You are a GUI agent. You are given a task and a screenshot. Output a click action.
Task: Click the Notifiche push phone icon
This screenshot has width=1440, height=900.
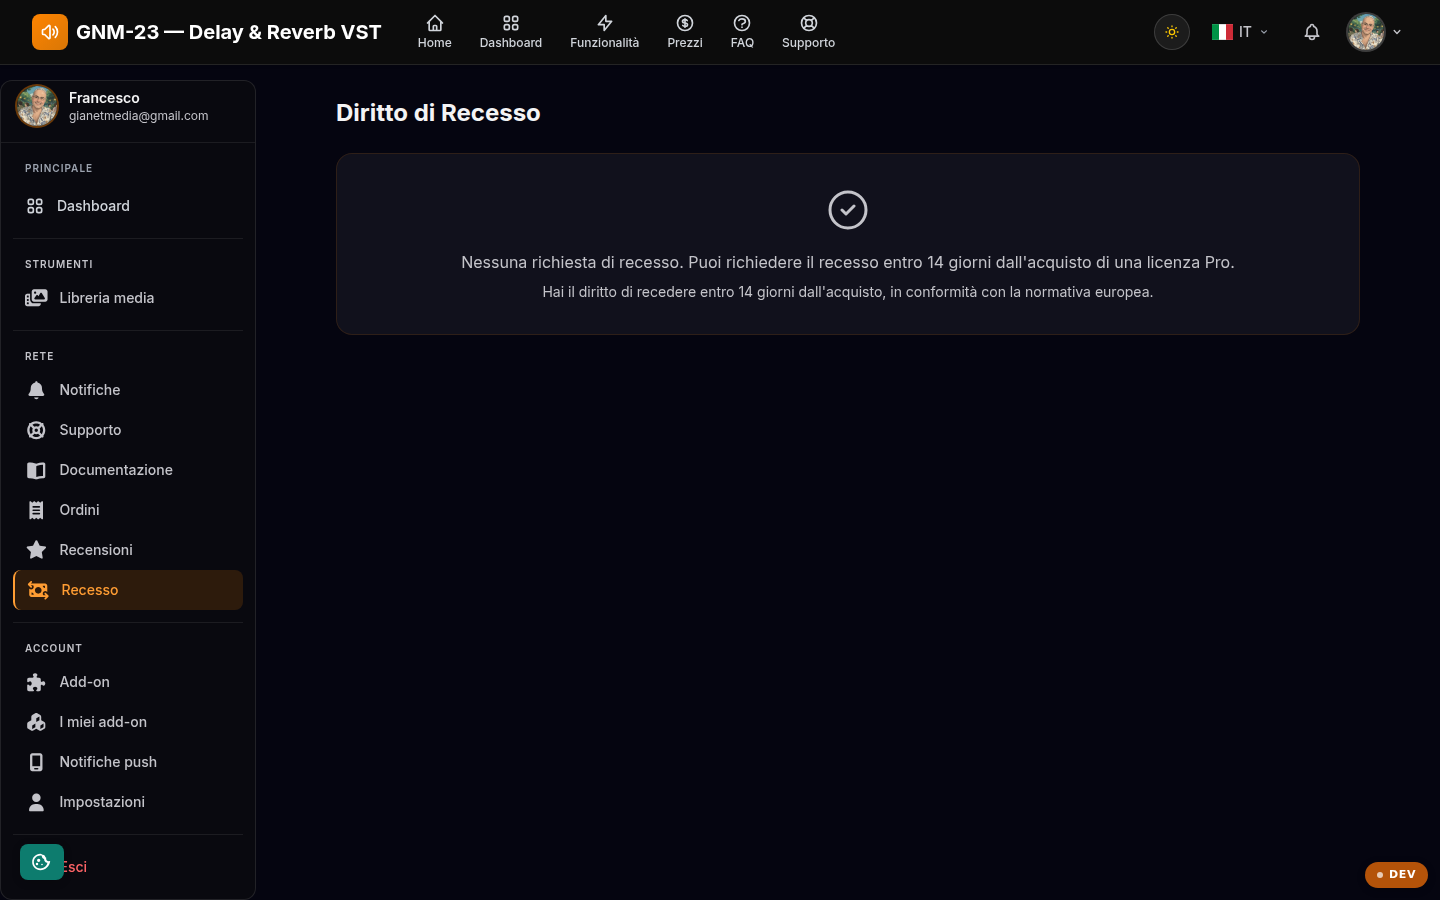click(x=36, y=762)
